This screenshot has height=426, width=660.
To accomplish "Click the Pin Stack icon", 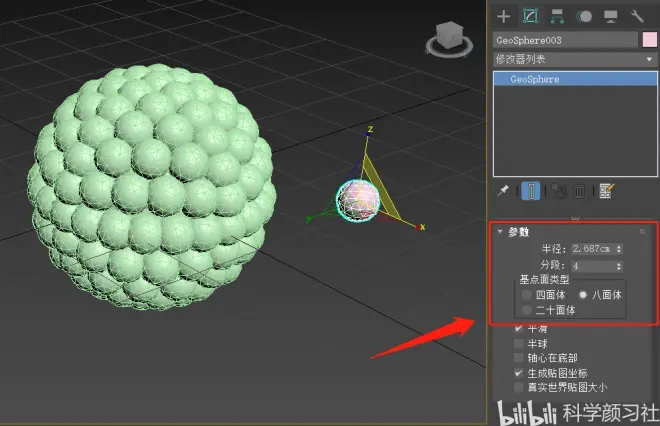I will click(x=503, y=191).
